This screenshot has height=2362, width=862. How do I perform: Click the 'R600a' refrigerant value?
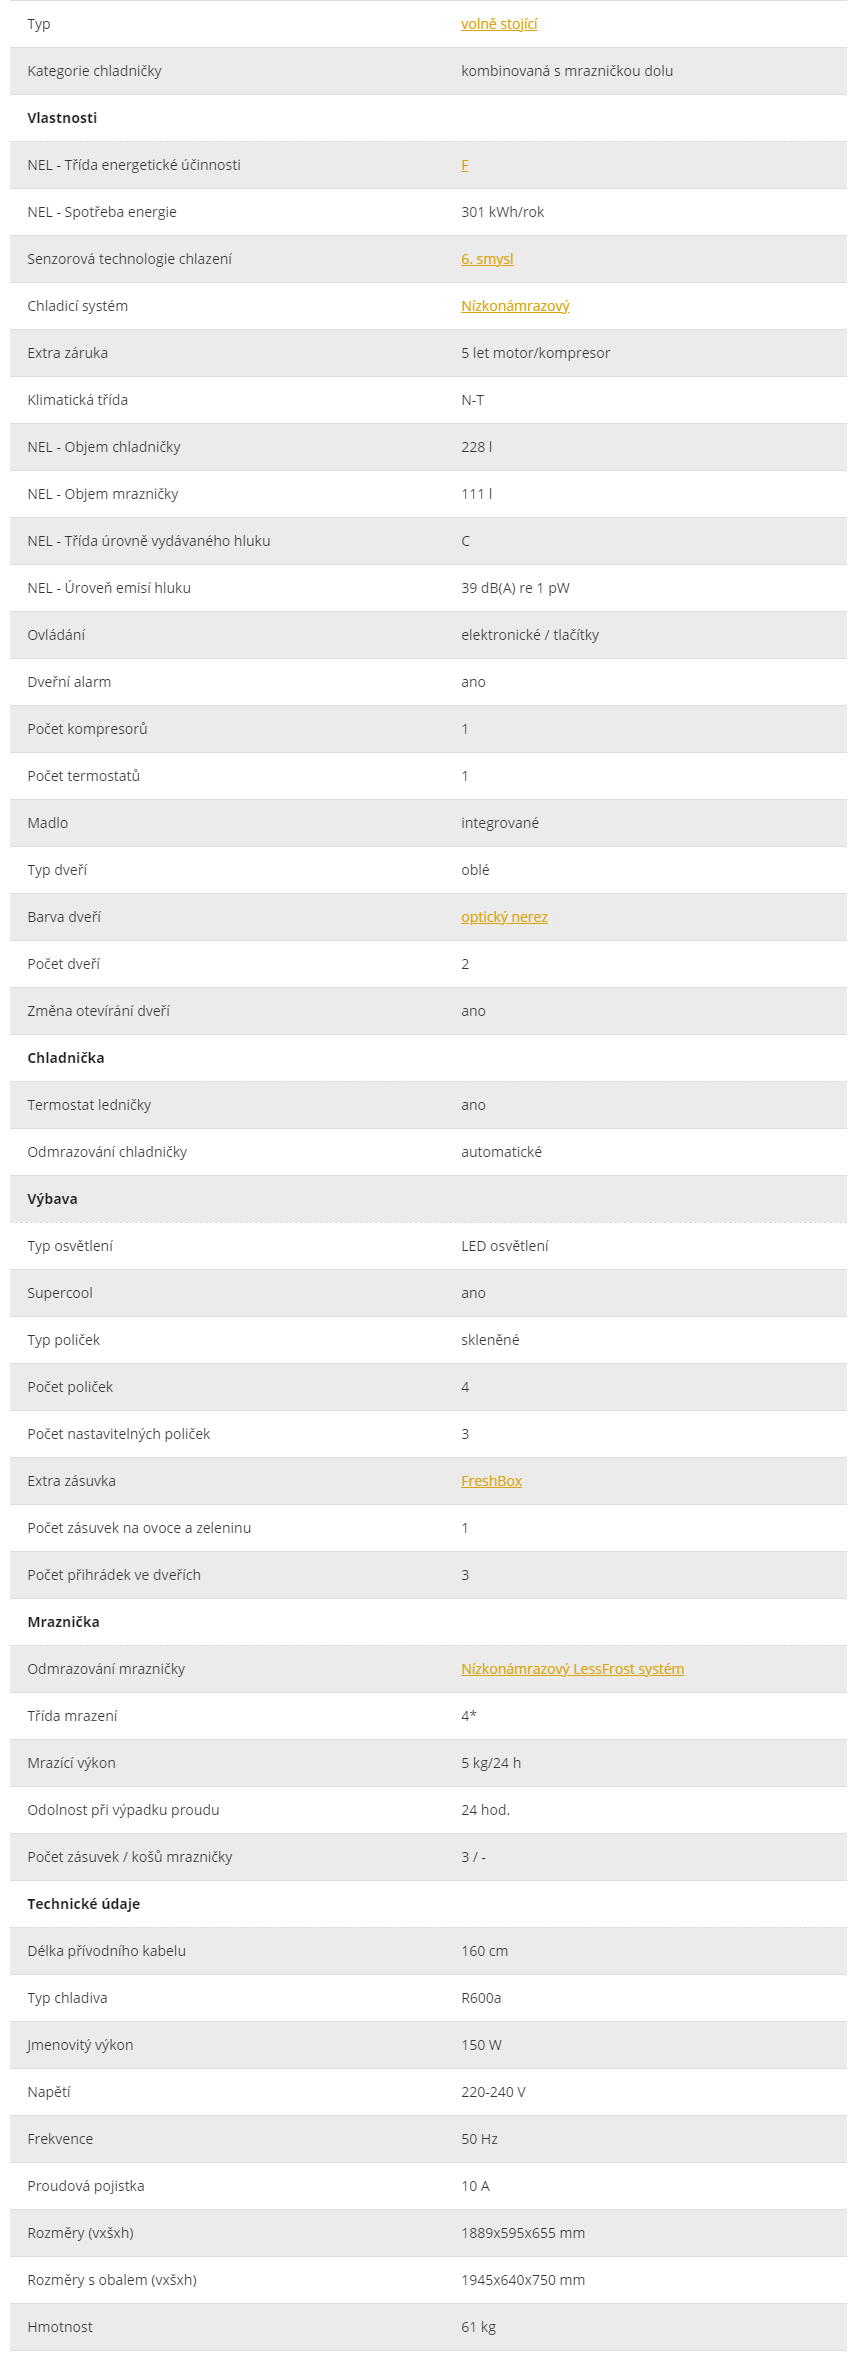pyautogui.click(x=481, y=1998)
